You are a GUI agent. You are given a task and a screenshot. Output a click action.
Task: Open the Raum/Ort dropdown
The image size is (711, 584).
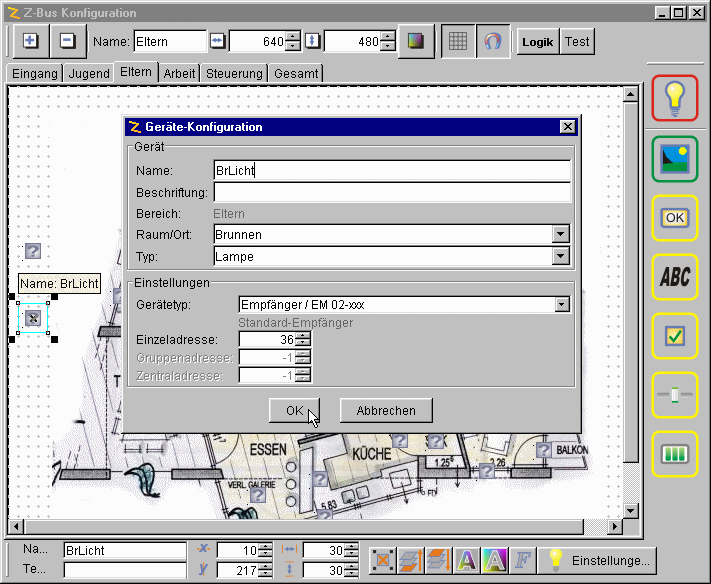coord(560,235)
